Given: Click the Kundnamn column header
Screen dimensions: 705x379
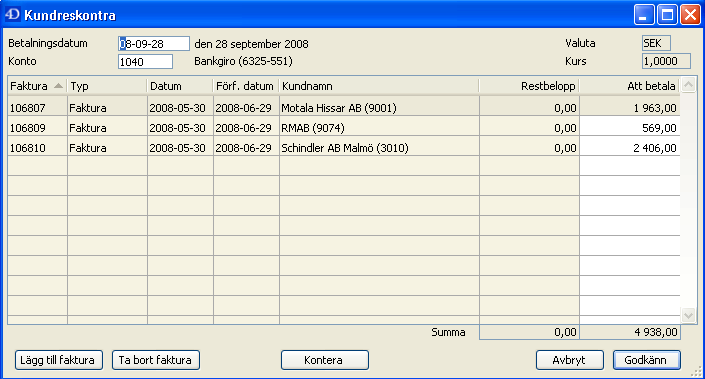Looking at the screenshot, I should coord(379,86).
